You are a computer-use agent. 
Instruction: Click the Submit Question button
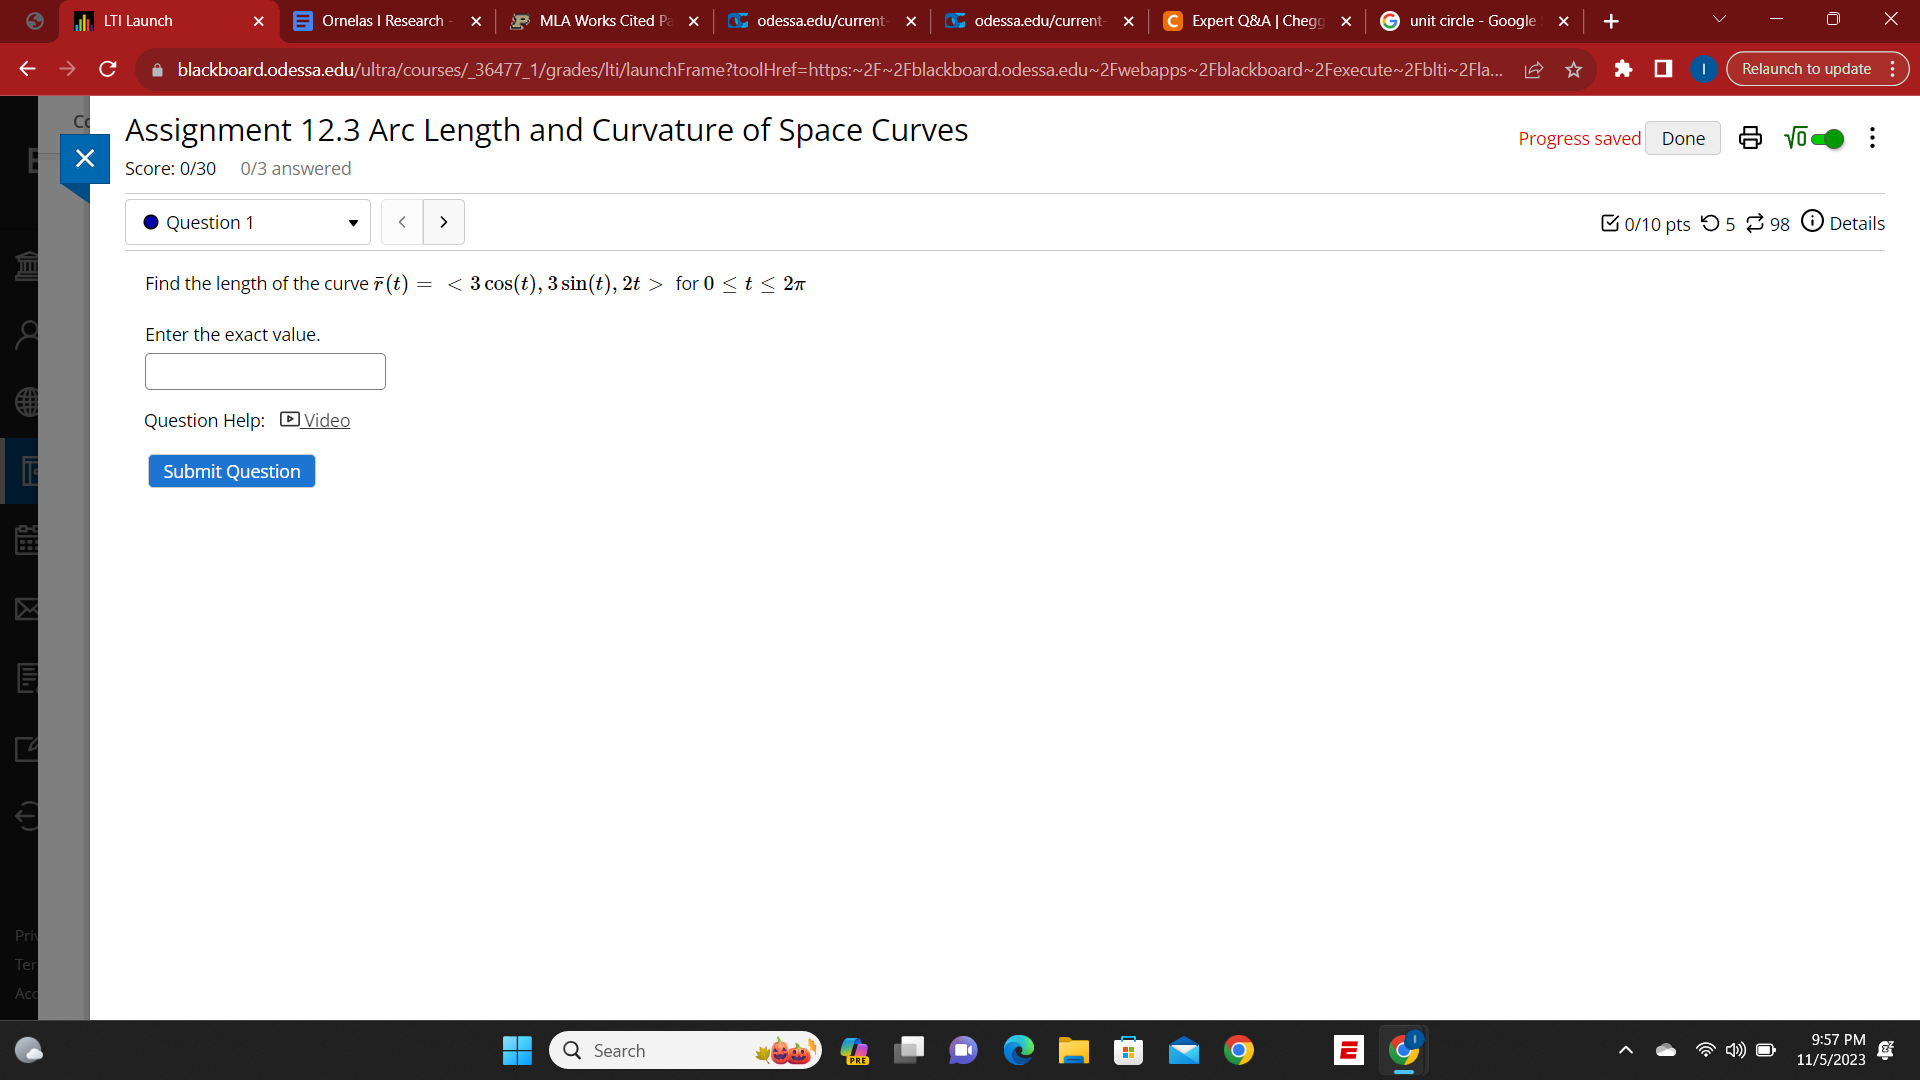231,471
